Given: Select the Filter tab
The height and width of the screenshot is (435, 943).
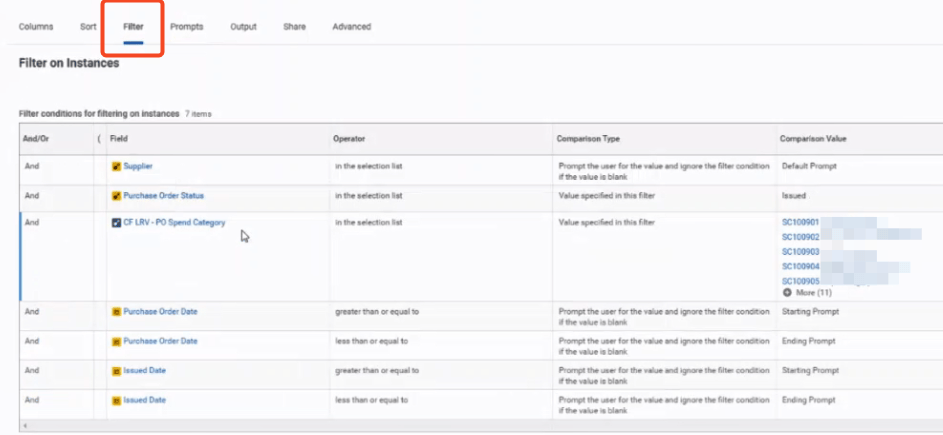Looking at the screenshot, I should click(x=133, y=27).
